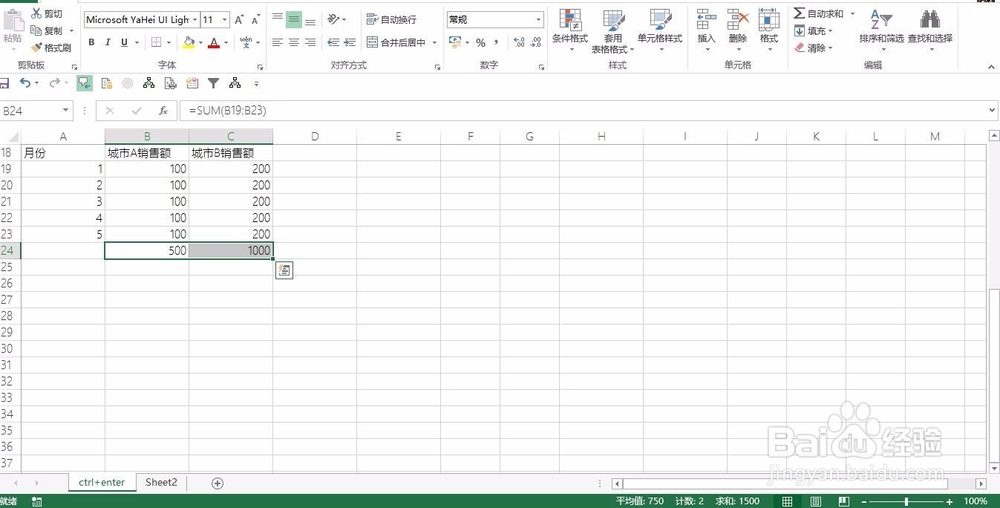Open the font size dropdown
This screenshot has width=1000, height=508.
tap(224, 20)
